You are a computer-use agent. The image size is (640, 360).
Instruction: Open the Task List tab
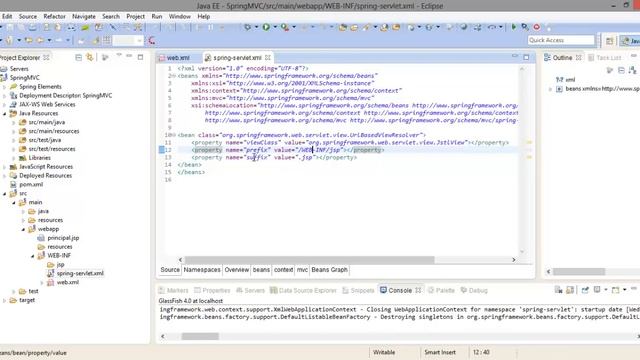[x=604, y=58]
